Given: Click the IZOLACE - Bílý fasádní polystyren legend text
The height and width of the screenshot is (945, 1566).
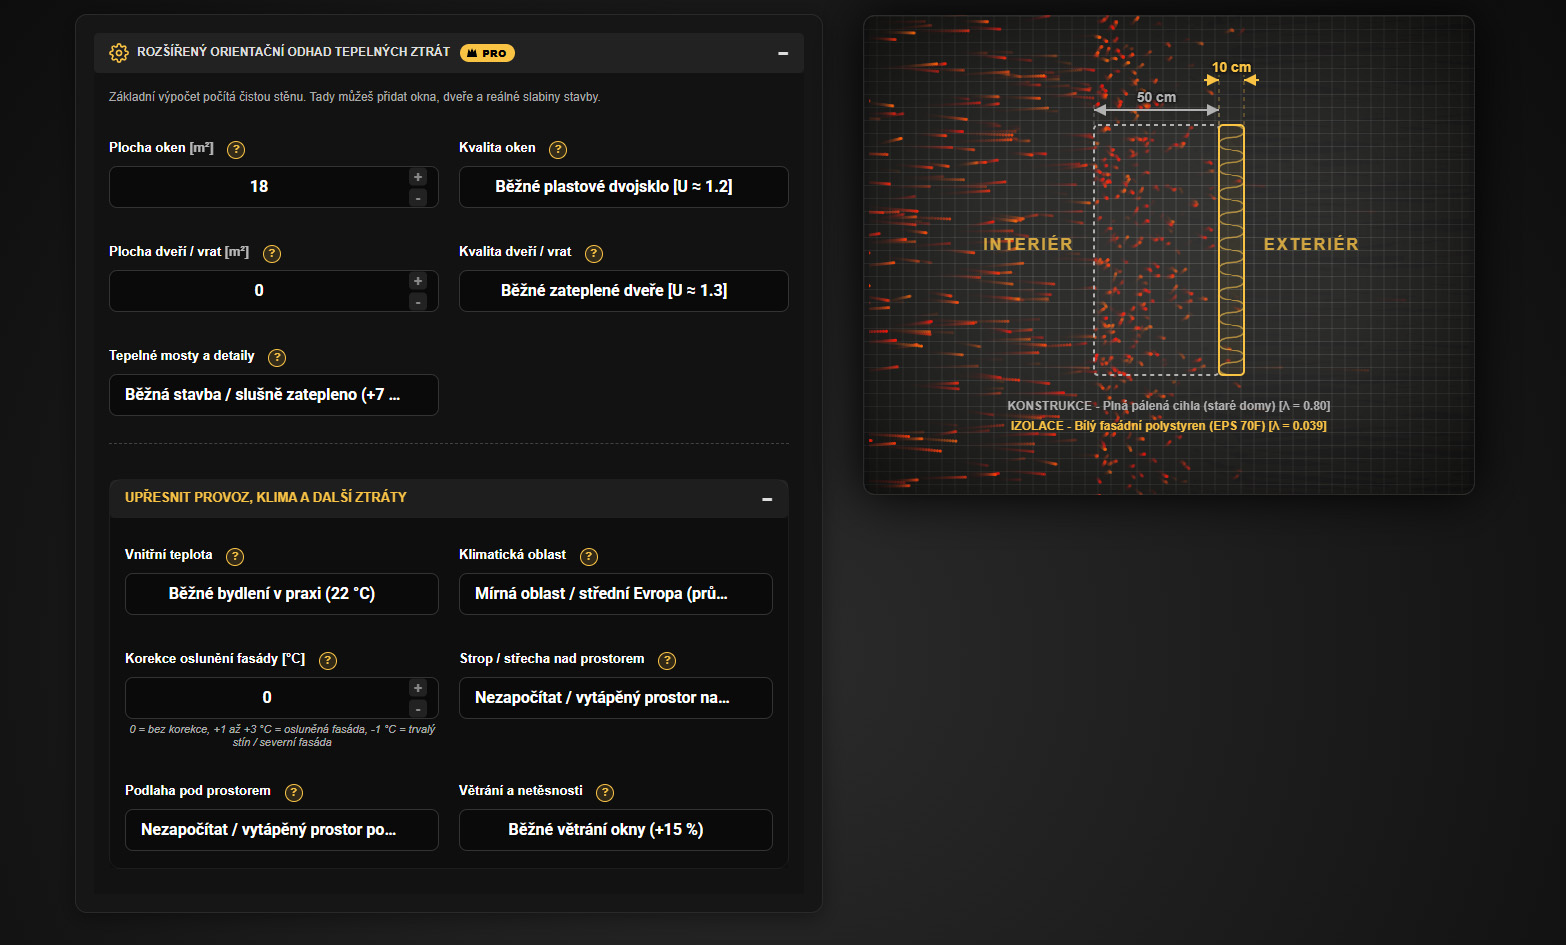Looking at the screenshot, I should point(1168,426).
